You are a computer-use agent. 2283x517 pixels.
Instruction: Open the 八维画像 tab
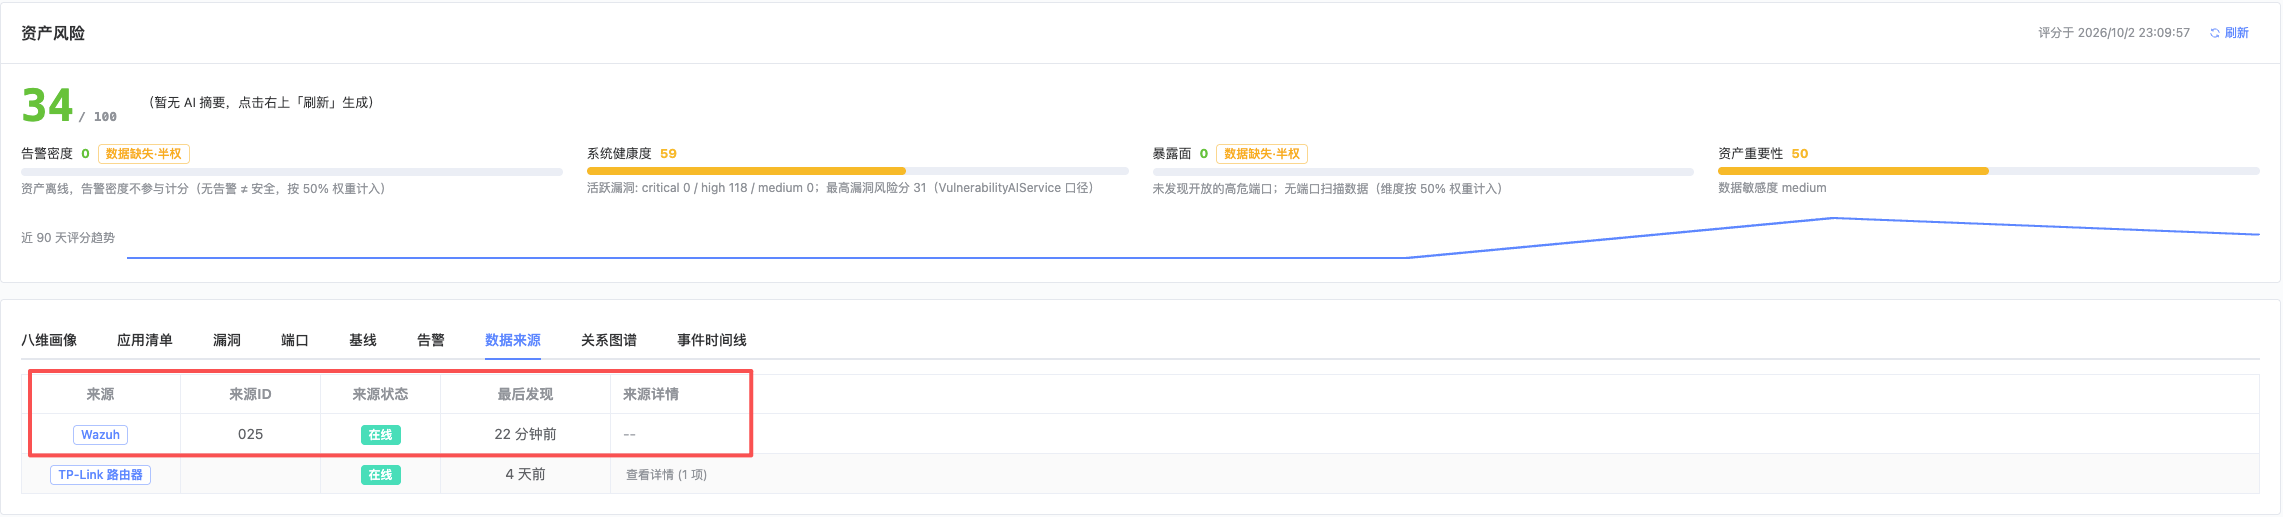point(49,340)
